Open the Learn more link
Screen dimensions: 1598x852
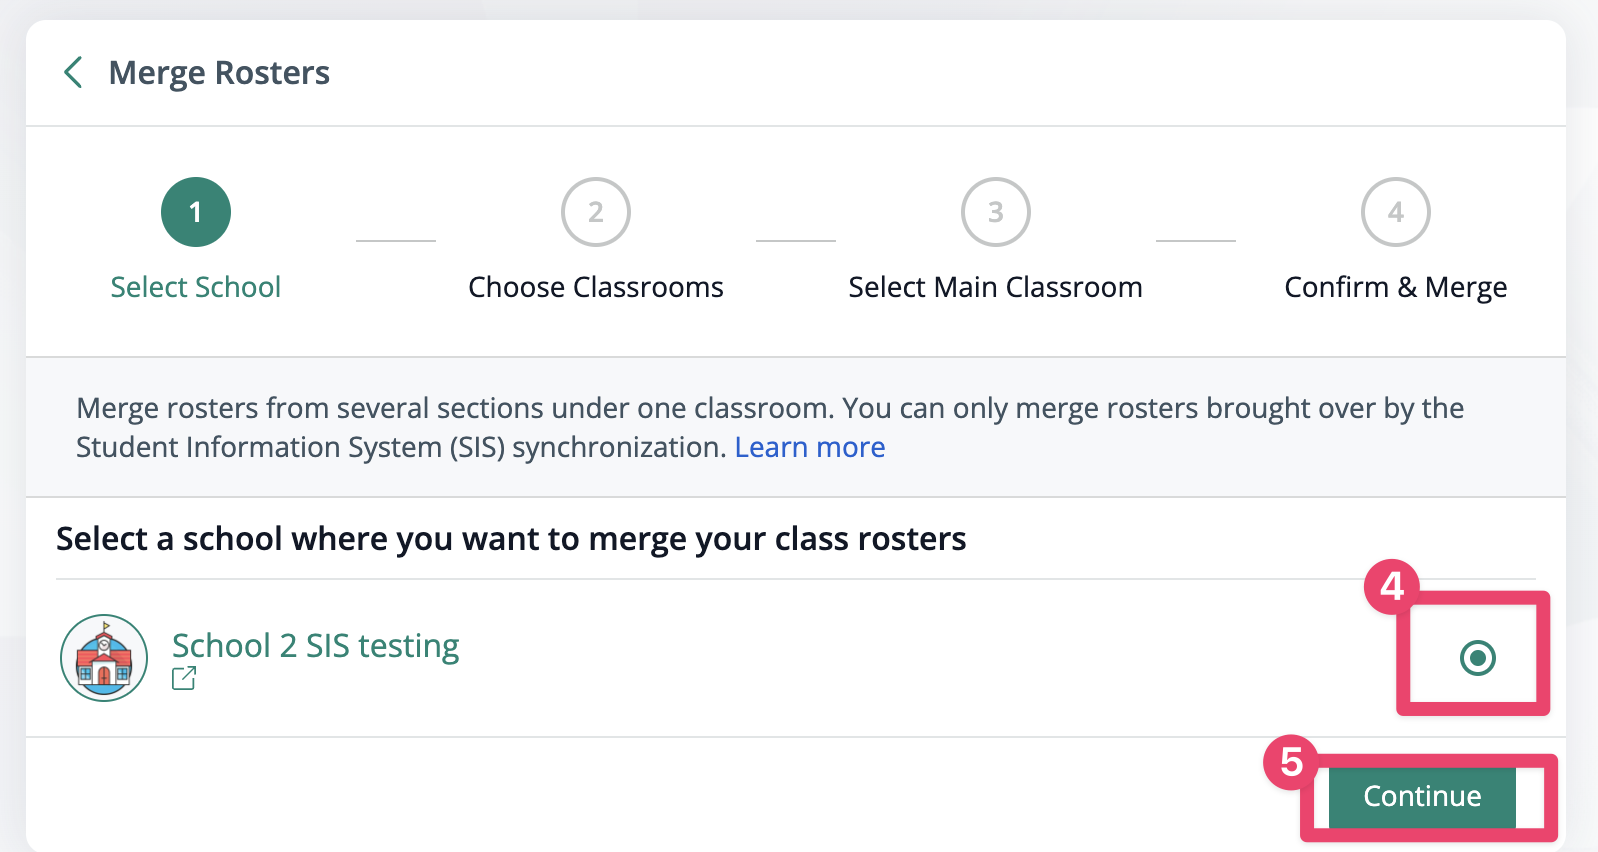click(x=810, y=447)
